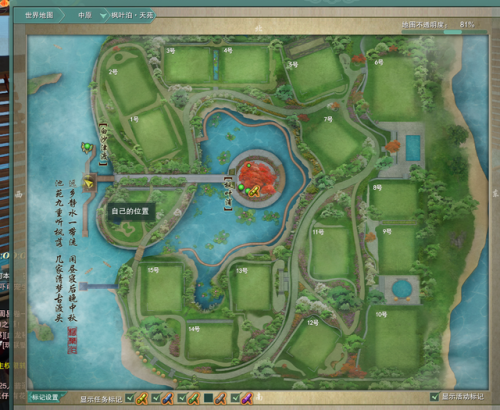The image size is (500, 410).
Task: Click the yellow arrow player position marker
Action: tap(88, 182)
